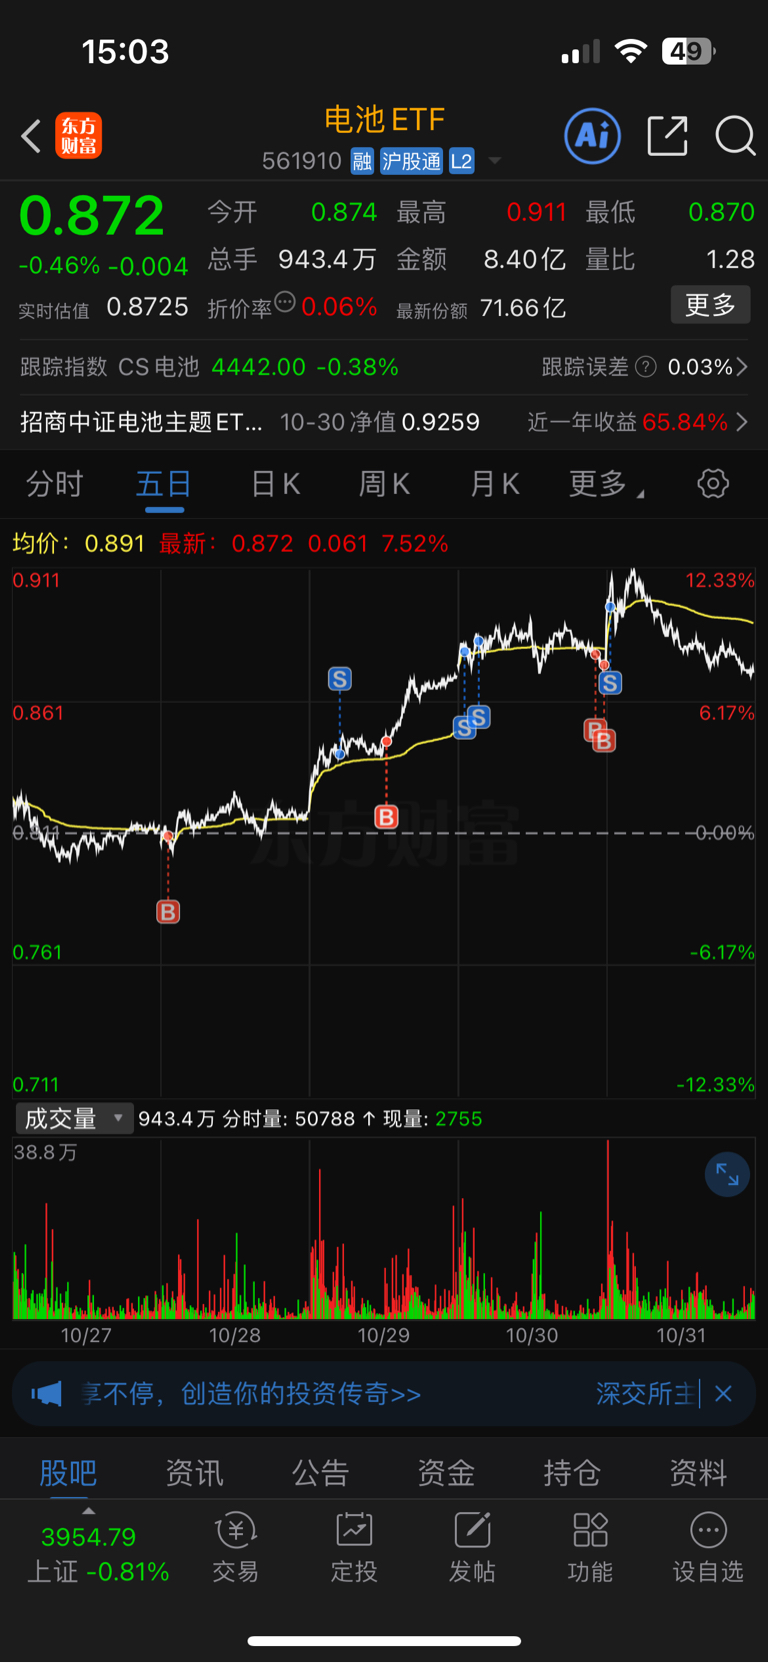Tap the 折价率 info icon
Image resolution: width=768 pixels, height=1663 pixels.
(x=285, y=302)
